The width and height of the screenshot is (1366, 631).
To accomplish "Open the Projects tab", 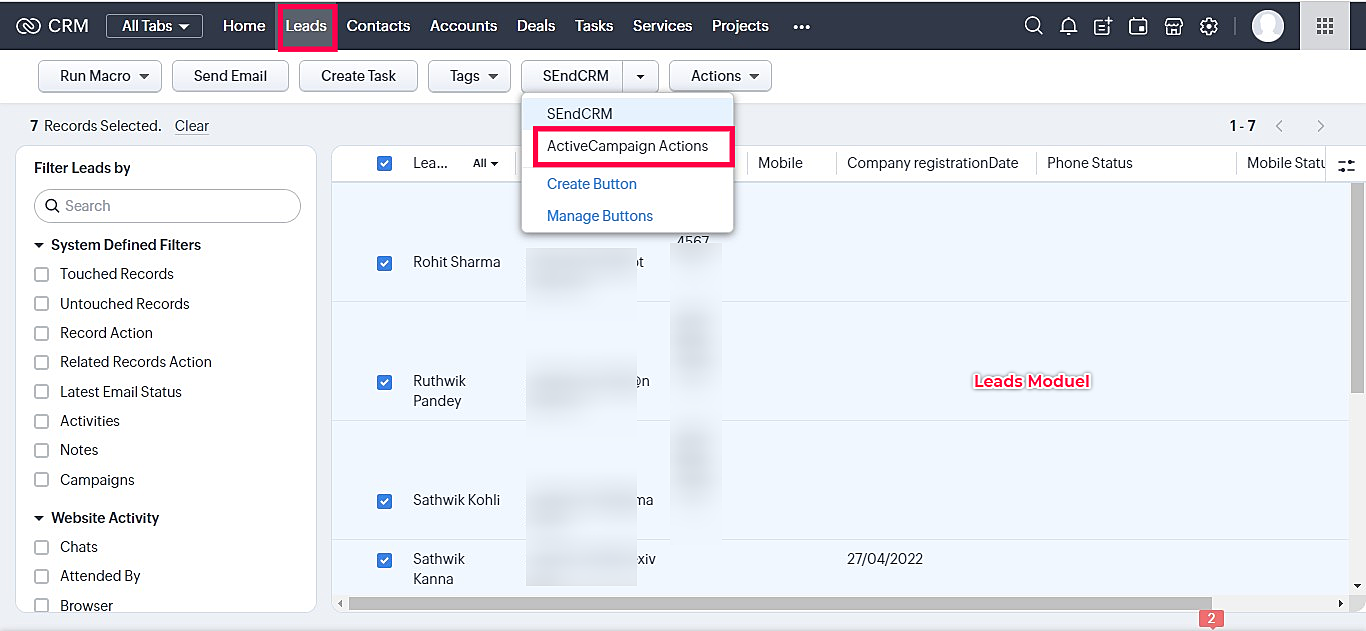I will click(740, 26).
